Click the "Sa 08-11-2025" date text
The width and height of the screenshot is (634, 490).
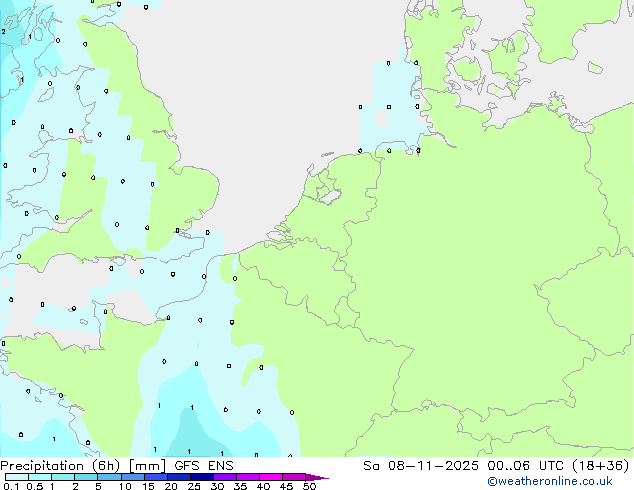[x=421, y=466]
